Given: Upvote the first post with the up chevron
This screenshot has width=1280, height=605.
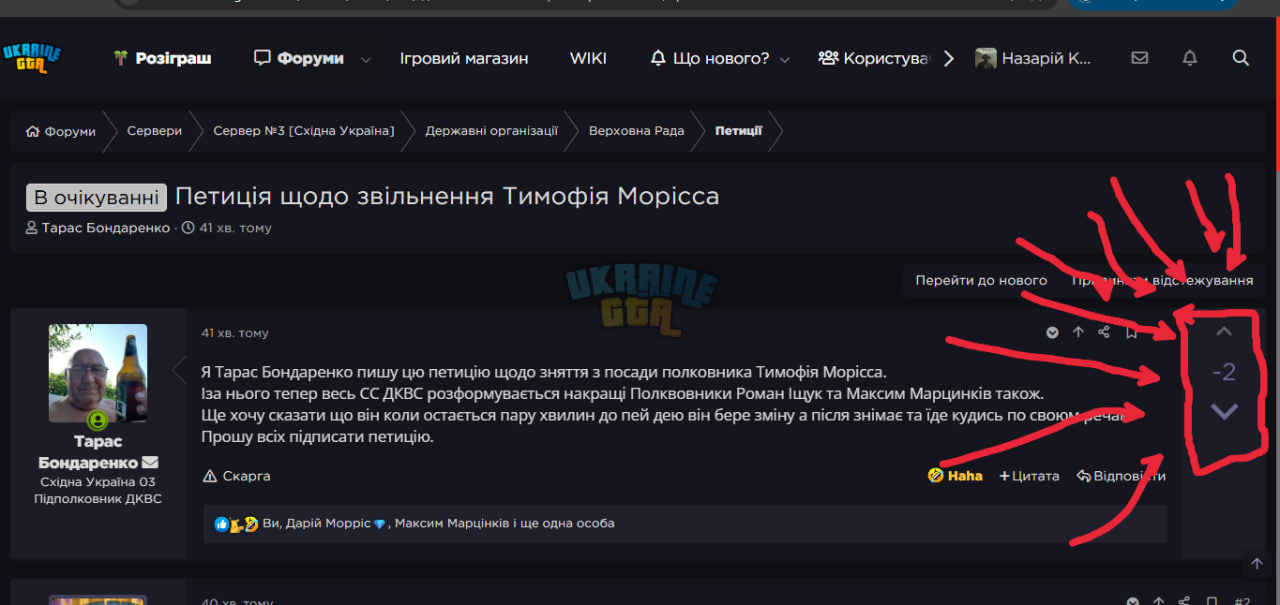Looking at the screenshot, I should click(x=1224, y=332).
